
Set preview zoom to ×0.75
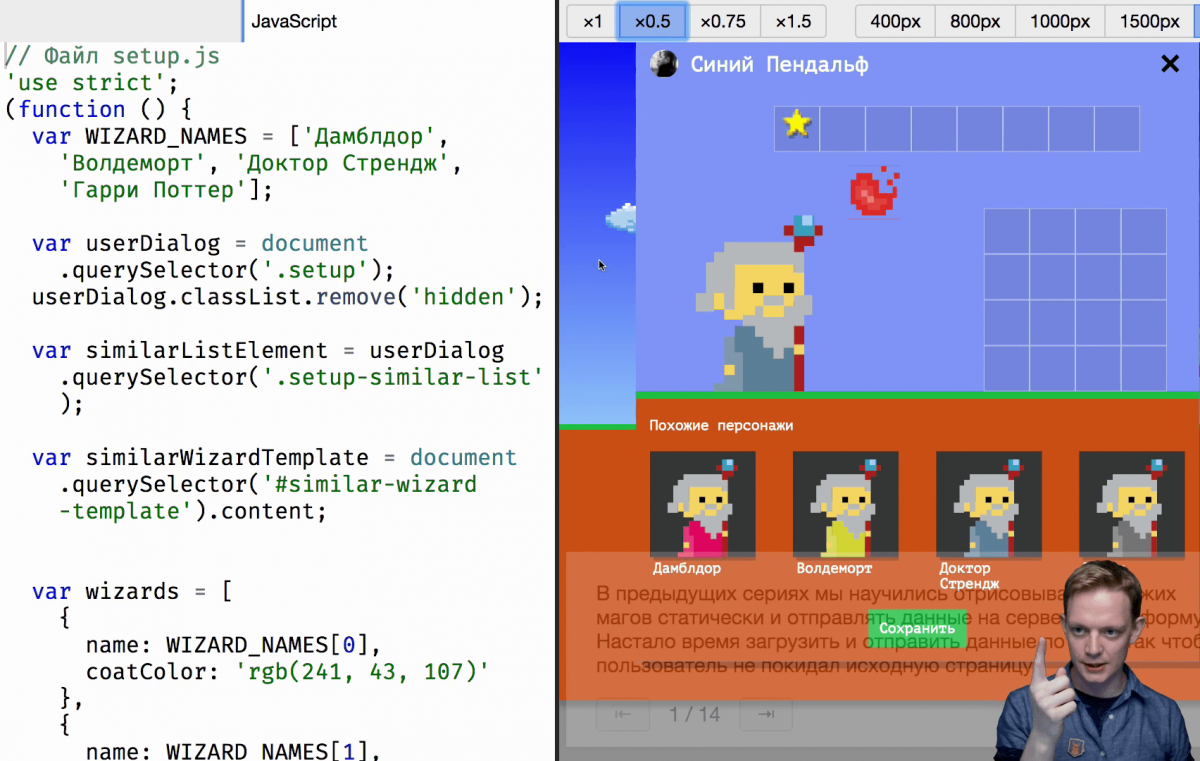tap(723, 21)
